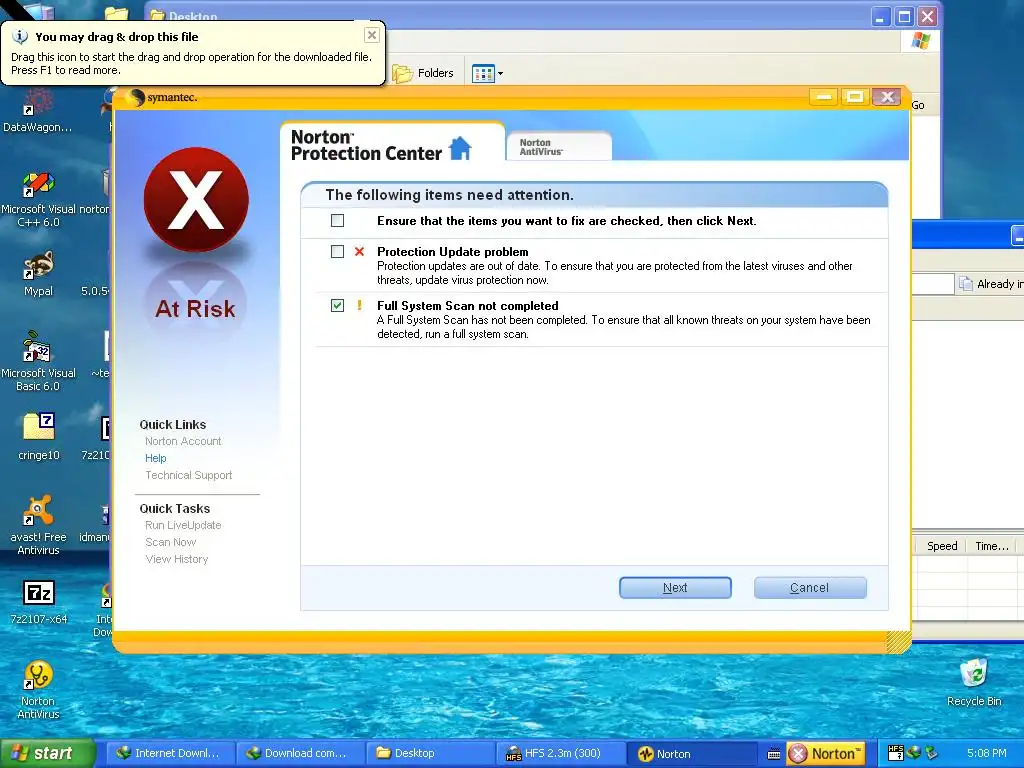Click the Already in text in the download window
The height and width of the screenshot is (768, 1024).
pyautogui.click(x=1000, y=283)
